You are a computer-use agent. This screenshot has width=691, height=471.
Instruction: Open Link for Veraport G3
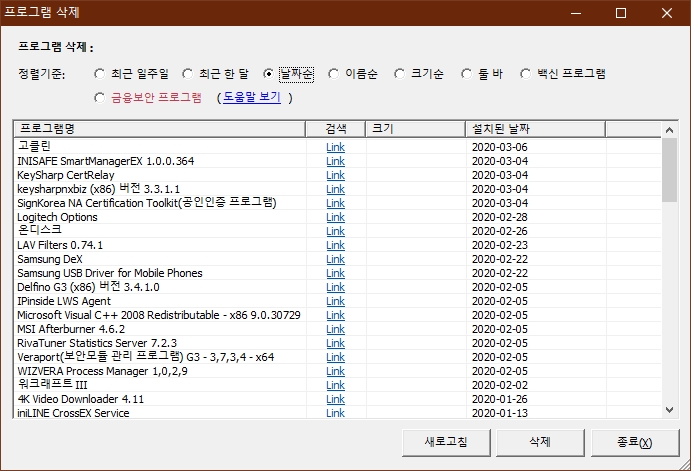tap(335, 357)
